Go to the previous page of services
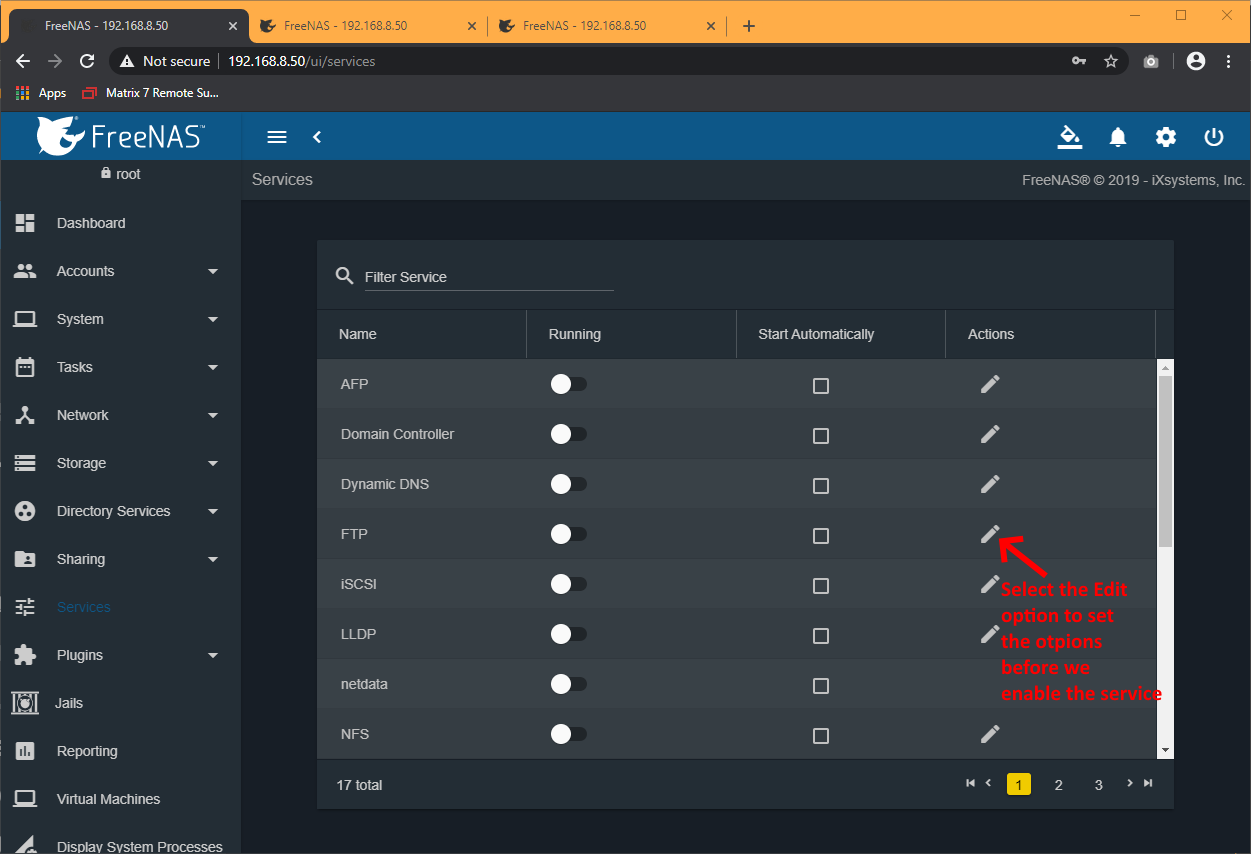Image resolution: width=1251 pixels, height=854 pixels. tap(988, 783)
